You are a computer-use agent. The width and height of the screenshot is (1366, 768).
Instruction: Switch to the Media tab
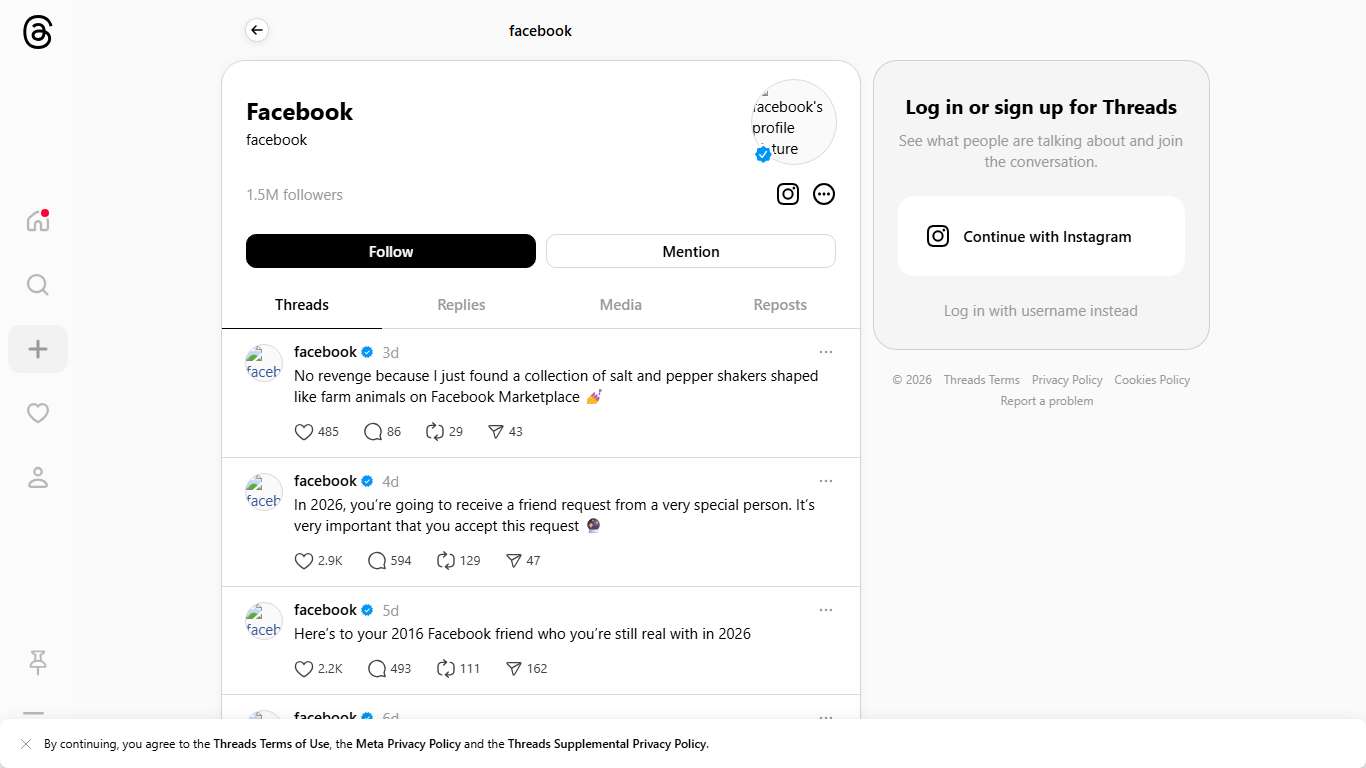(x=620, y=305)
